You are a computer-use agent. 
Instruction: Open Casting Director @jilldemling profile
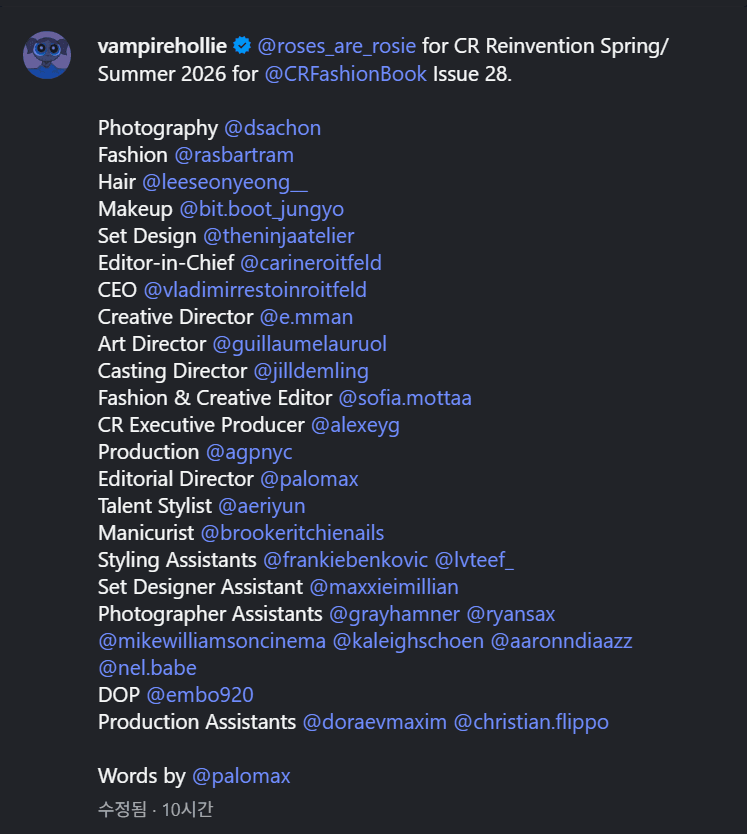311,371
